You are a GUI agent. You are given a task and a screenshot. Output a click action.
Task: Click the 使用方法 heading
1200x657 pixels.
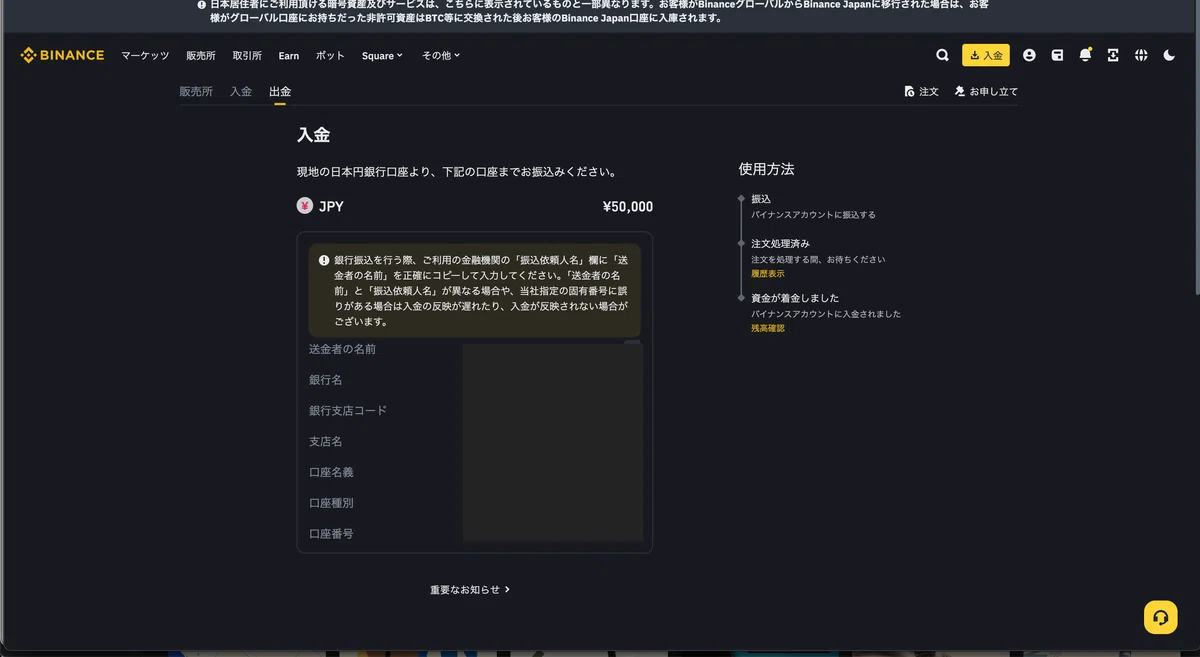766,169
